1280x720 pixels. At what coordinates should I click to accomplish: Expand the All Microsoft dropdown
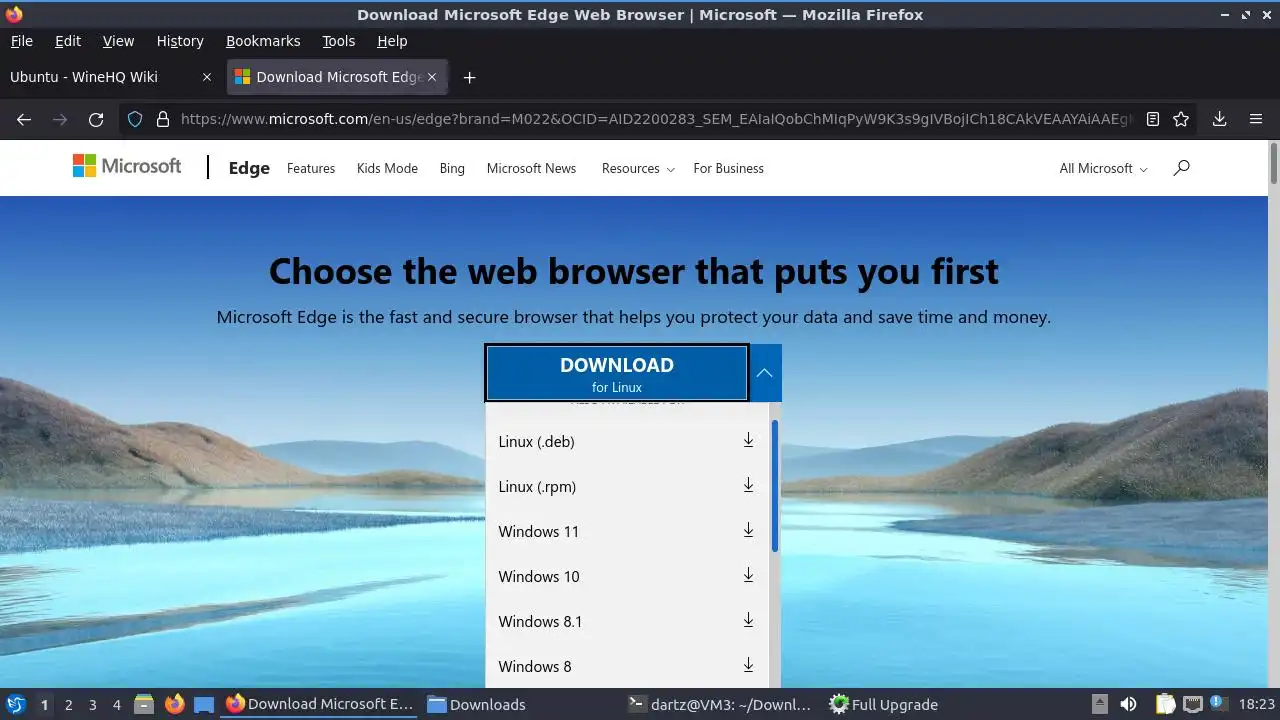[1103, 168]
